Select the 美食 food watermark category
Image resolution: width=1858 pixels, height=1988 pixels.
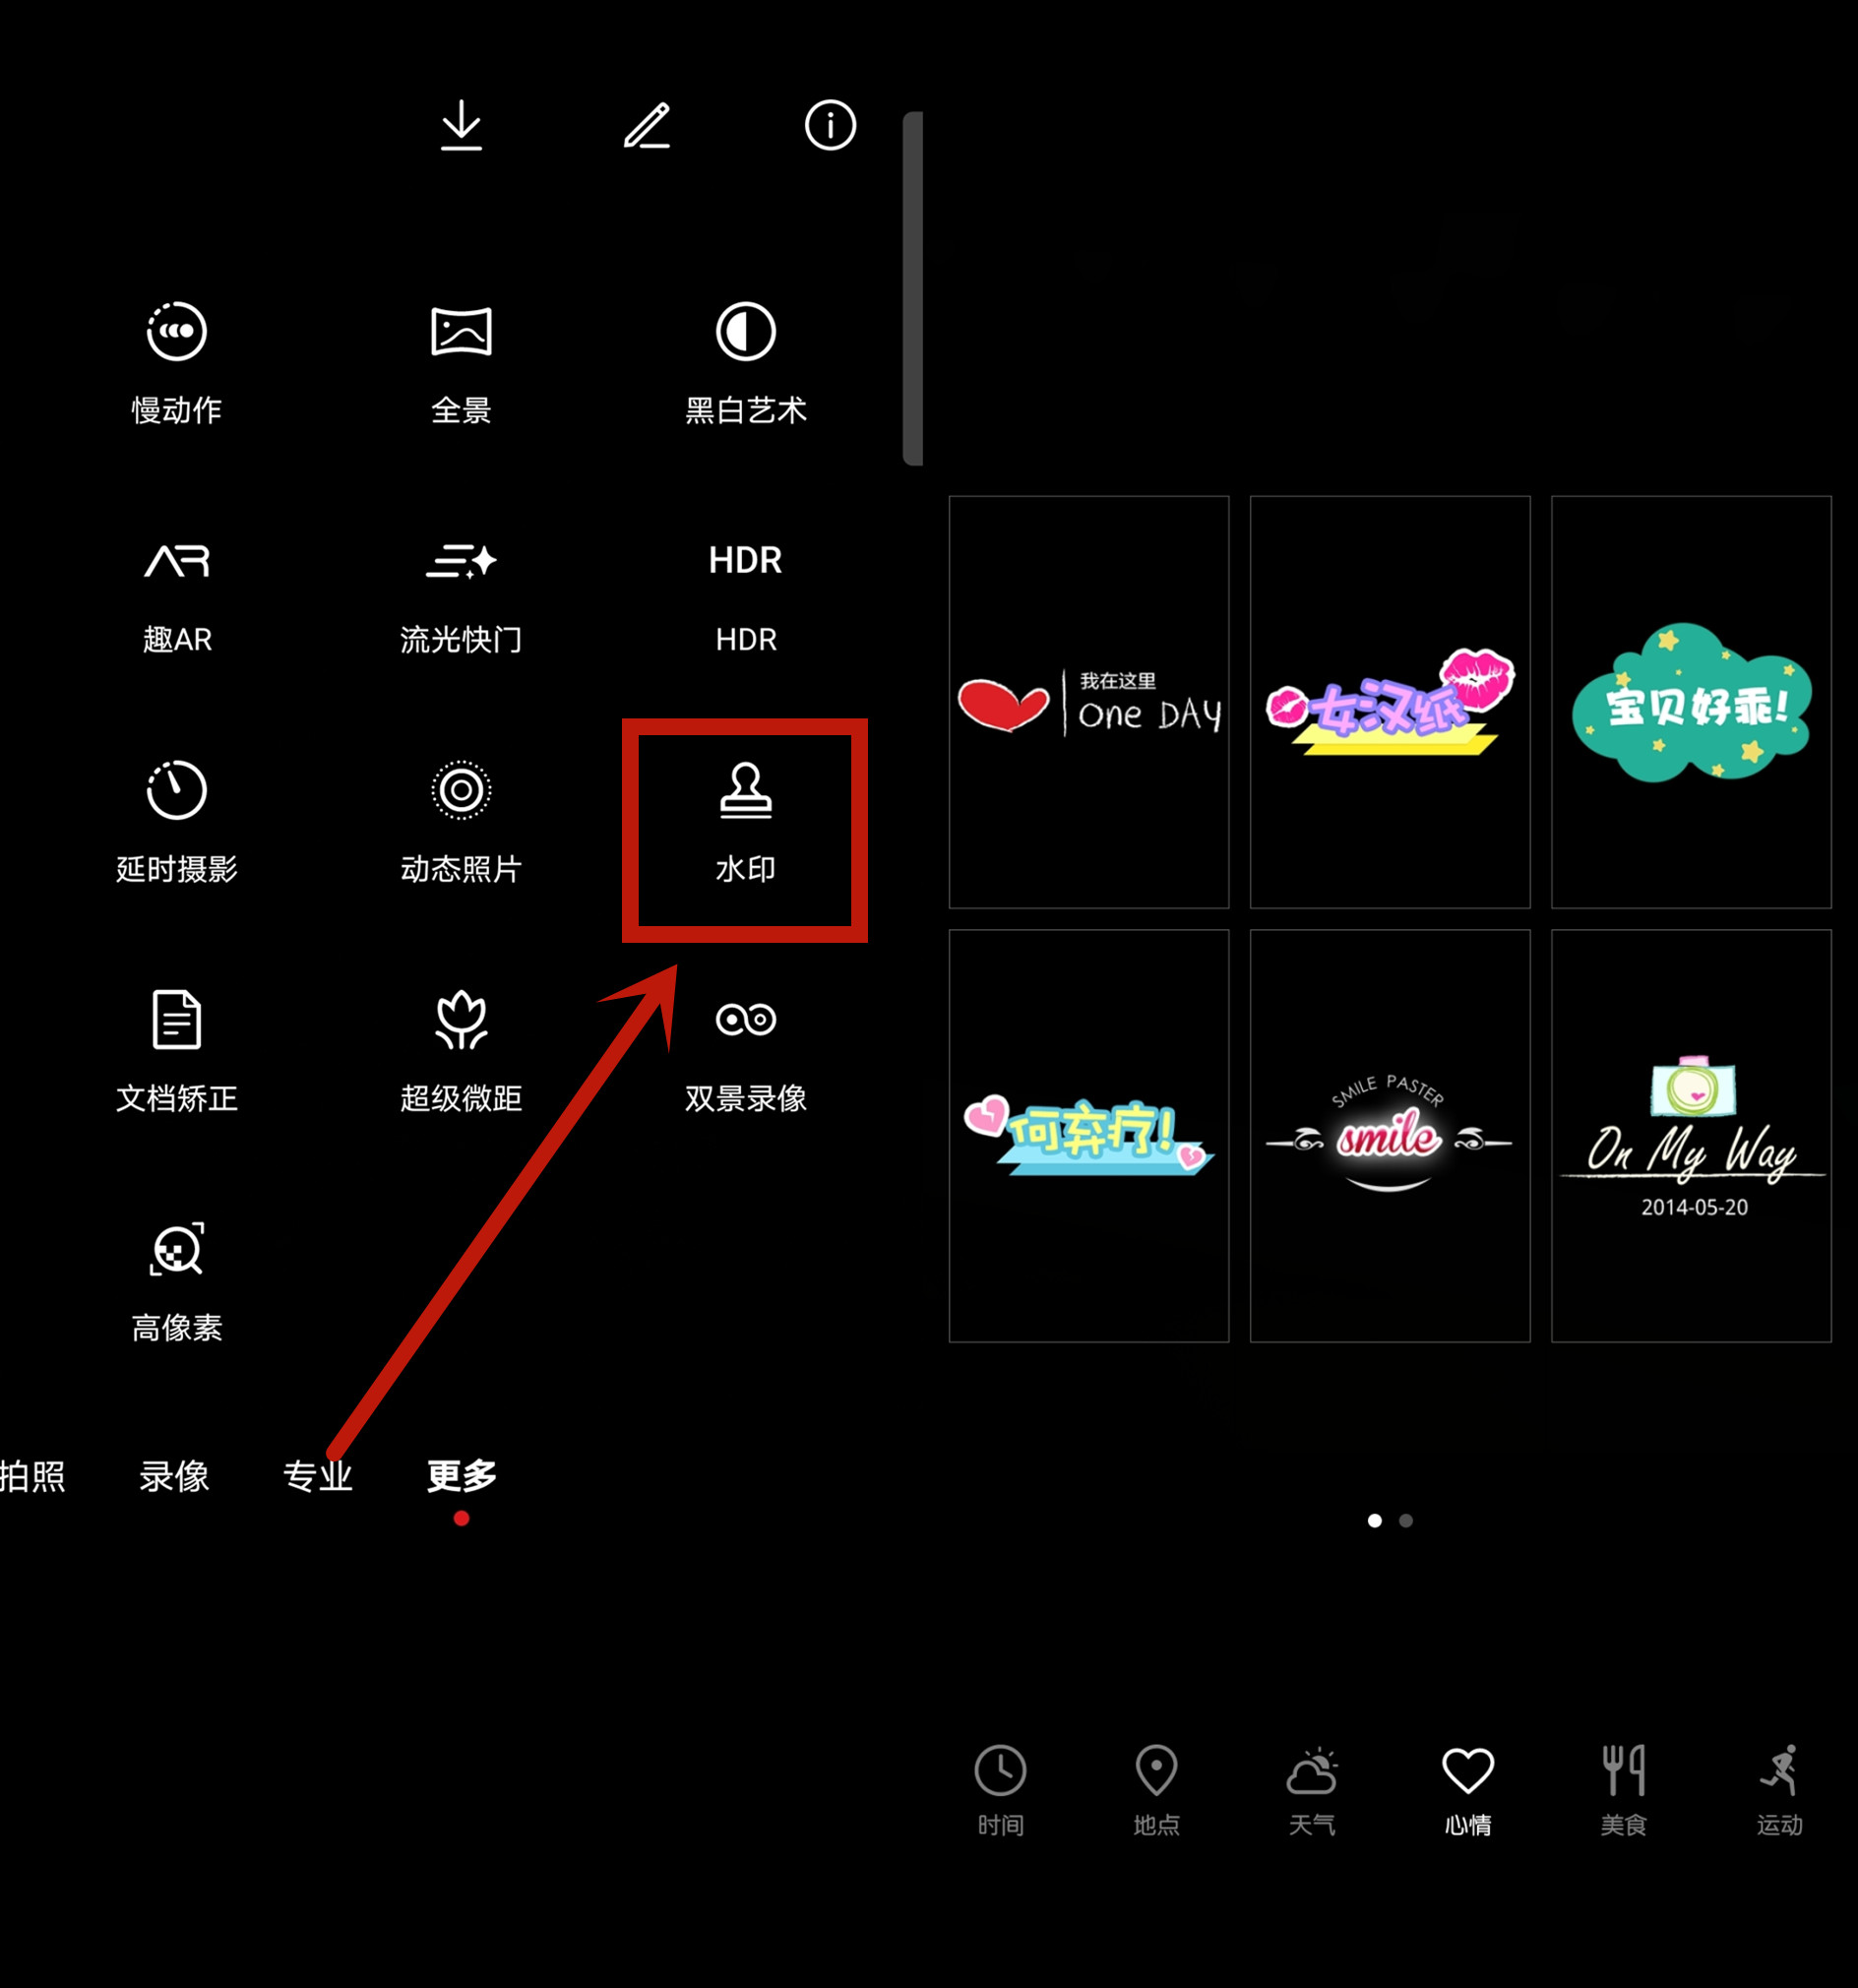pos(1623,1790)
